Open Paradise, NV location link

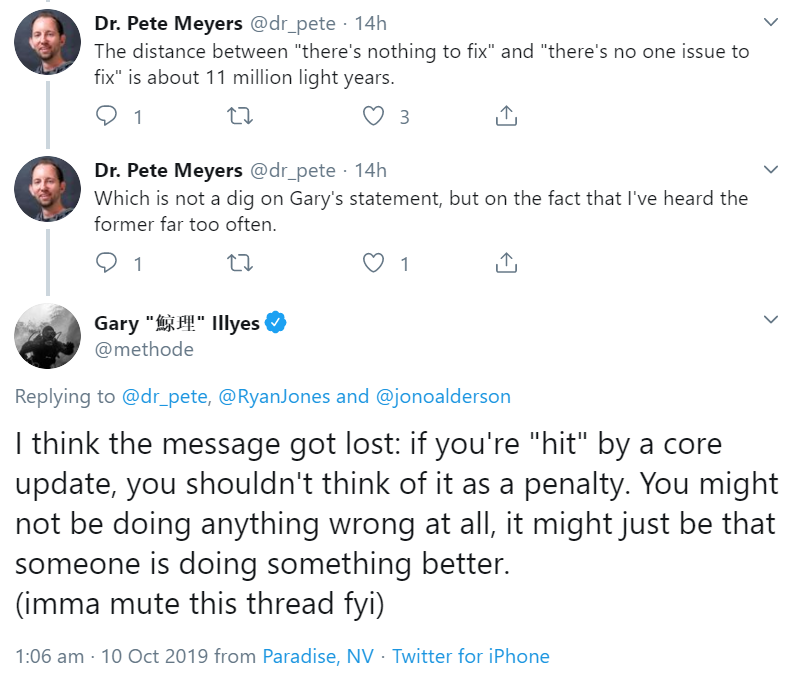318,656
